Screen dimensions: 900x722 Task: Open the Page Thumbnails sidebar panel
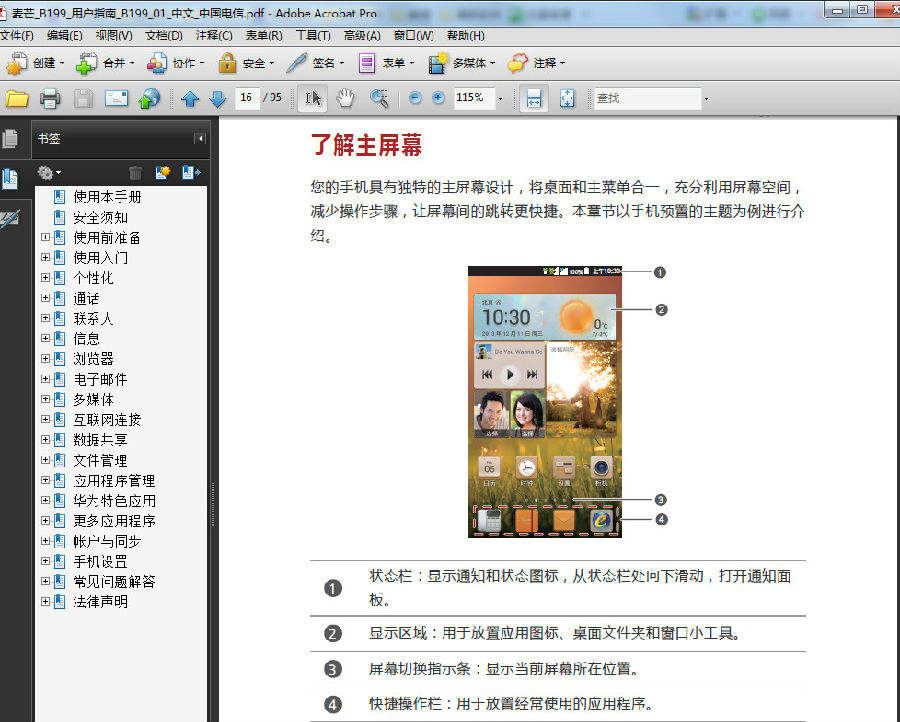click(12, 139)
